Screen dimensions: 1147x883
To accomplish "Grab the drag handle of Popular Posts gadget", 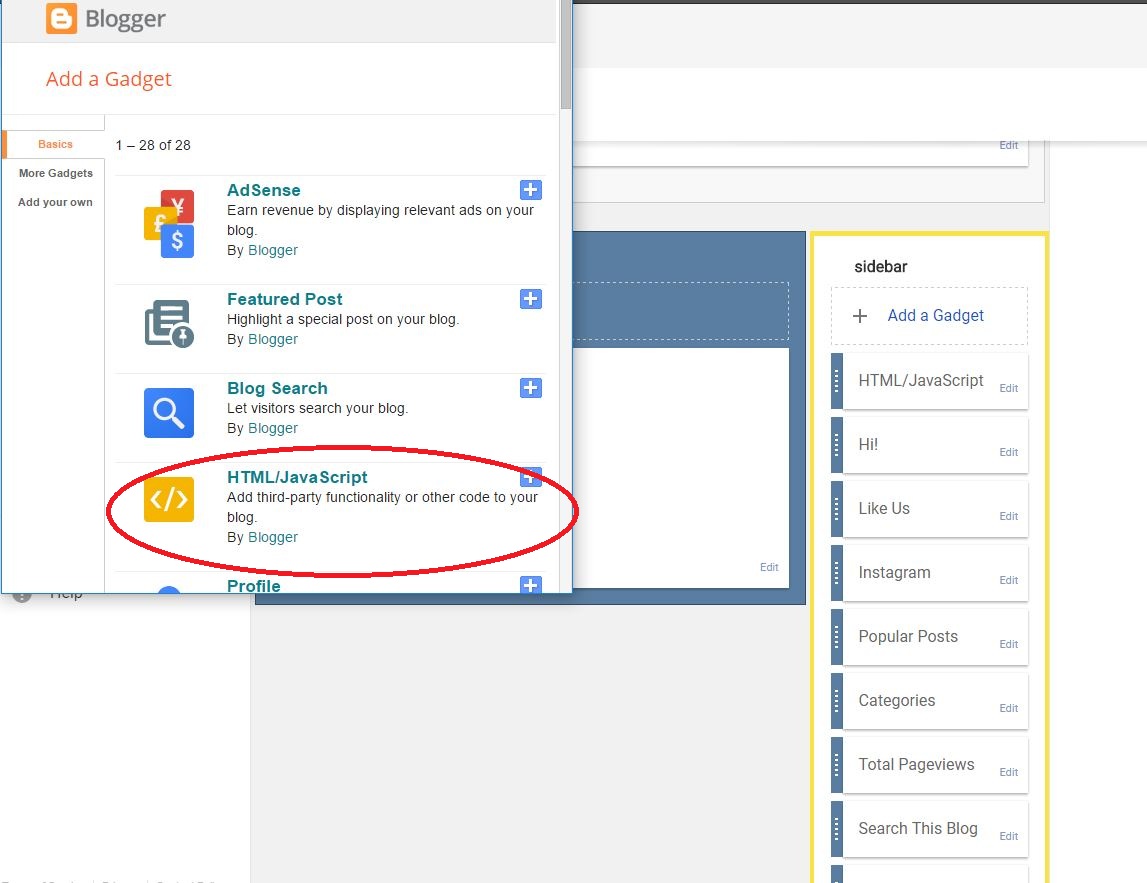I will tap(837, 637).
